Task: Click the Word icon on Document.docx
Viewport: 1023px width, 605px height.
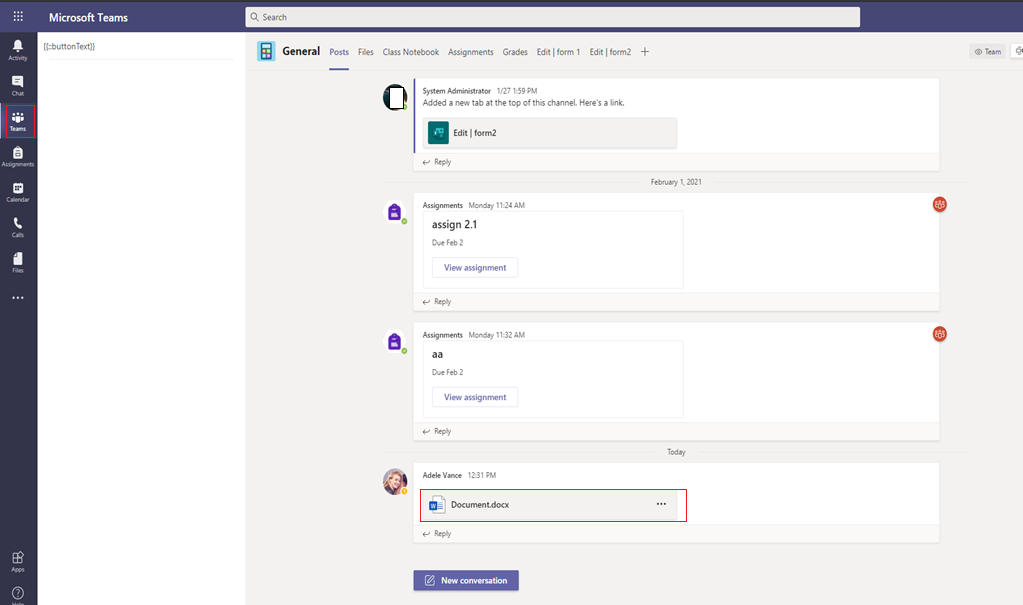Action: [436, 505]
